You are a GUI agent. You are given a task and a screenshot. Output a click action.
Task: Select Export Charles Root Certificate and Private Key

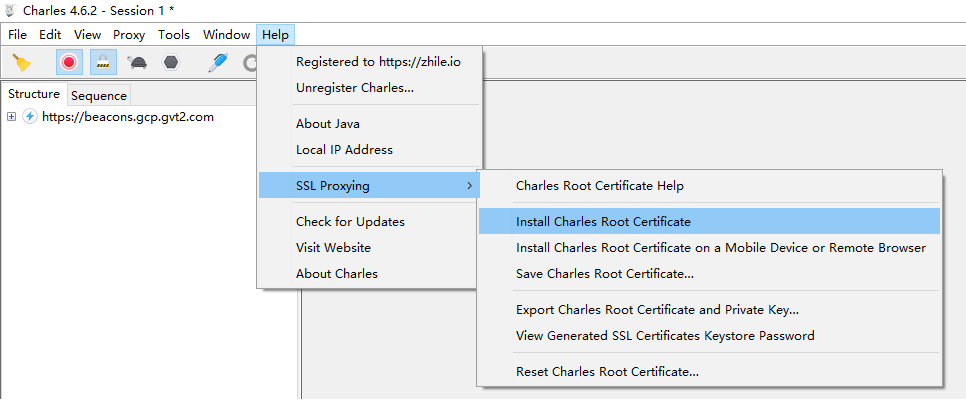656,310
